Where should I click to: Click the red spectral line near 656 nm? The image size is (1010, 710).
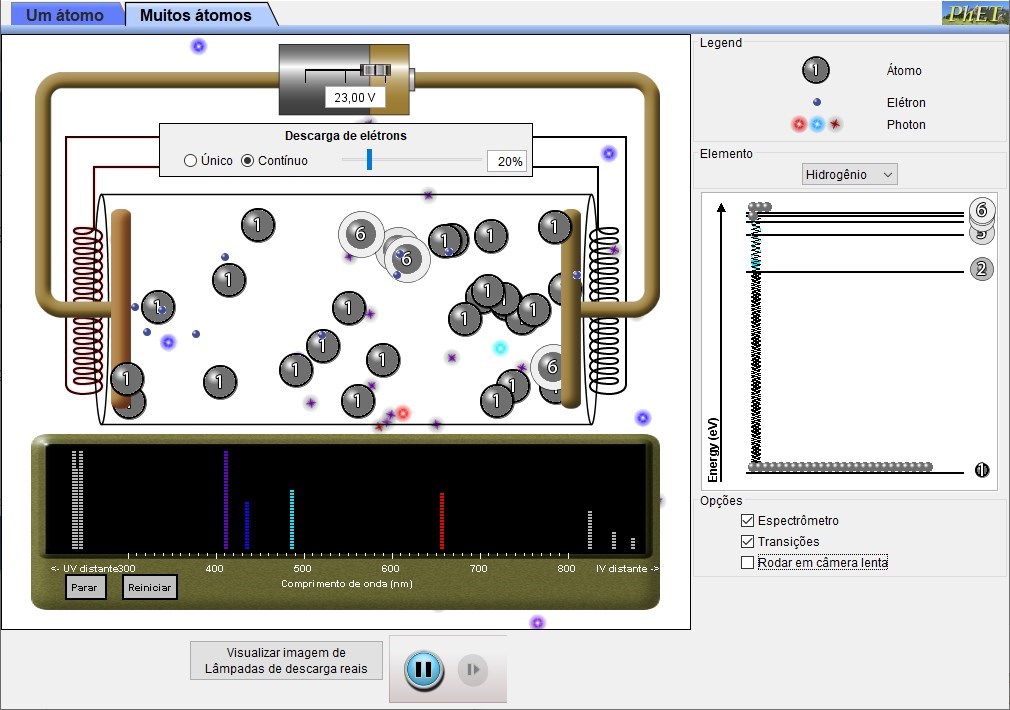[x=442, y=520]
